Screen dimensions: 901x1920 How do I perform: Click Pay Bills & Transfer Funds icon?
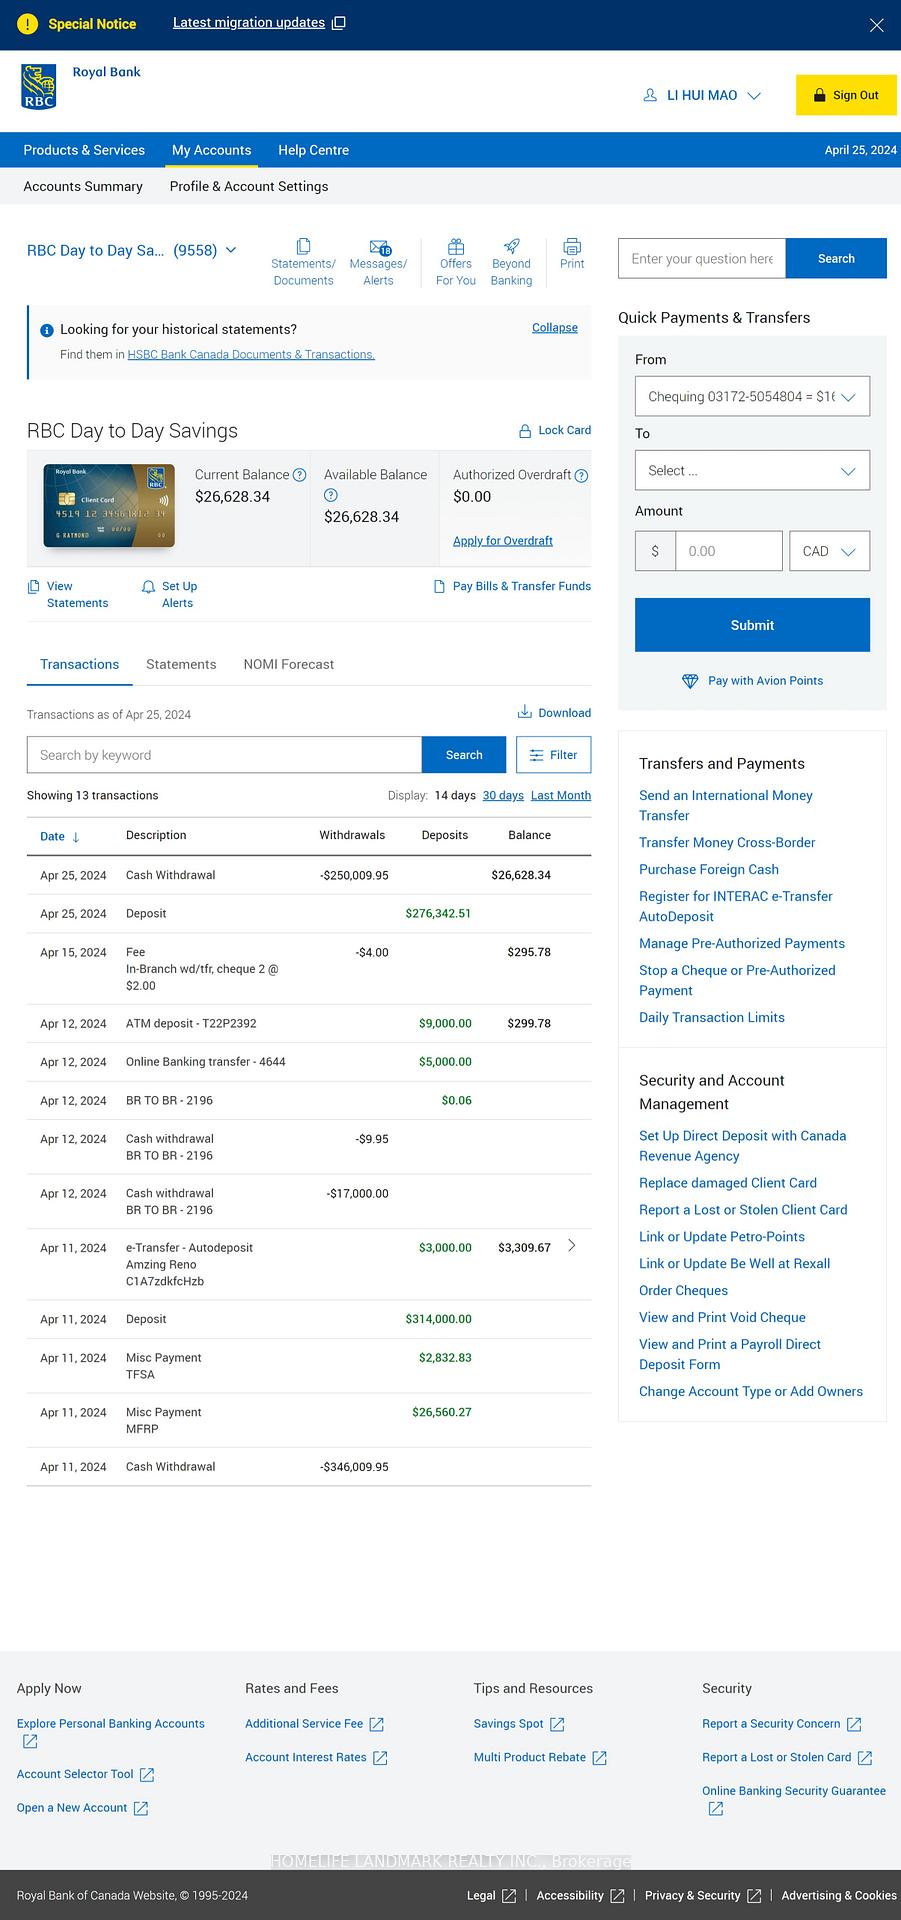439,587
